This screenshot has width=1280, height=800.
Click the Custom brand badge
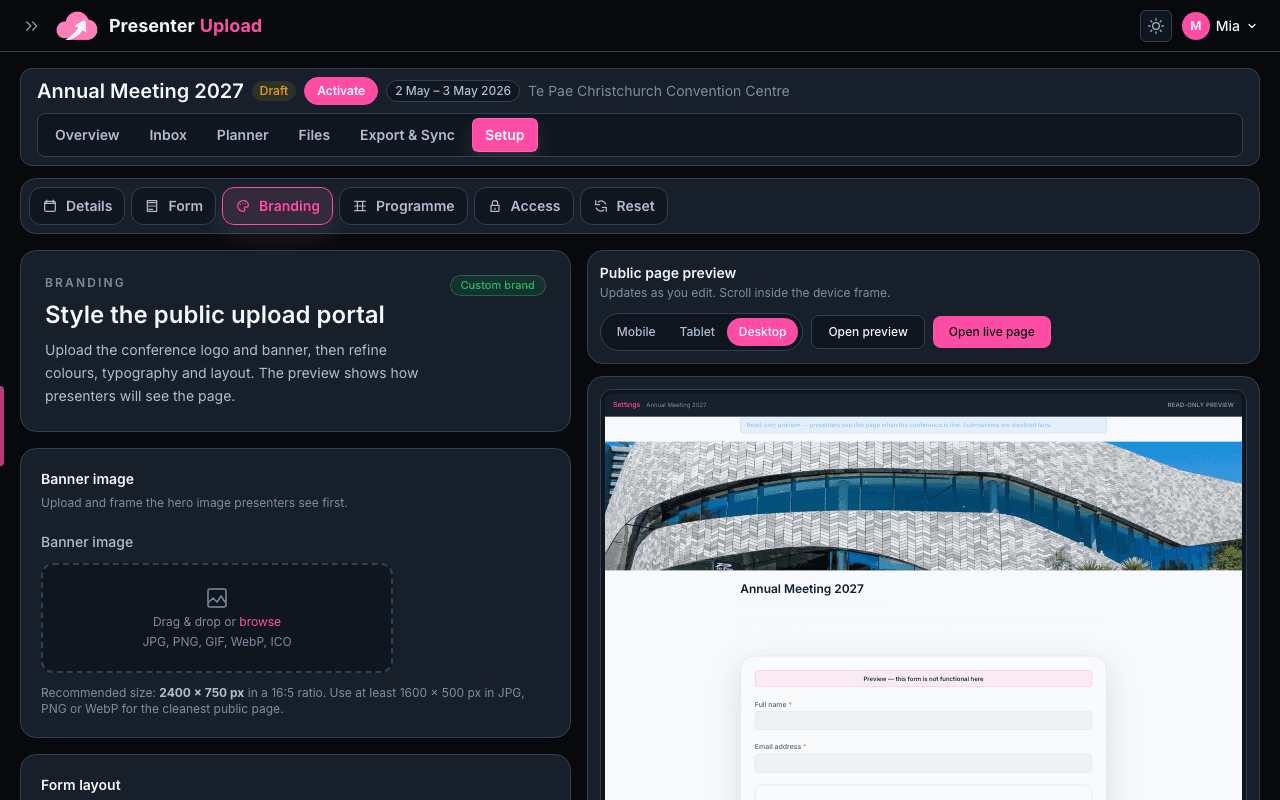coord(498,285)
